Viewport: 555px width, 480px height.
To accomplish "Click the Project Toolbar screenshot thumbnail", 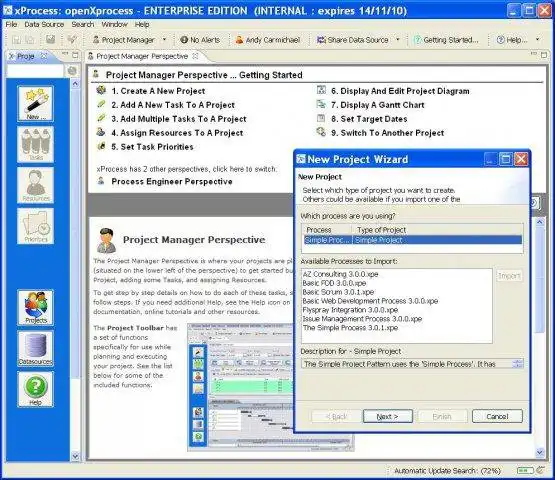I will (270, 387).
